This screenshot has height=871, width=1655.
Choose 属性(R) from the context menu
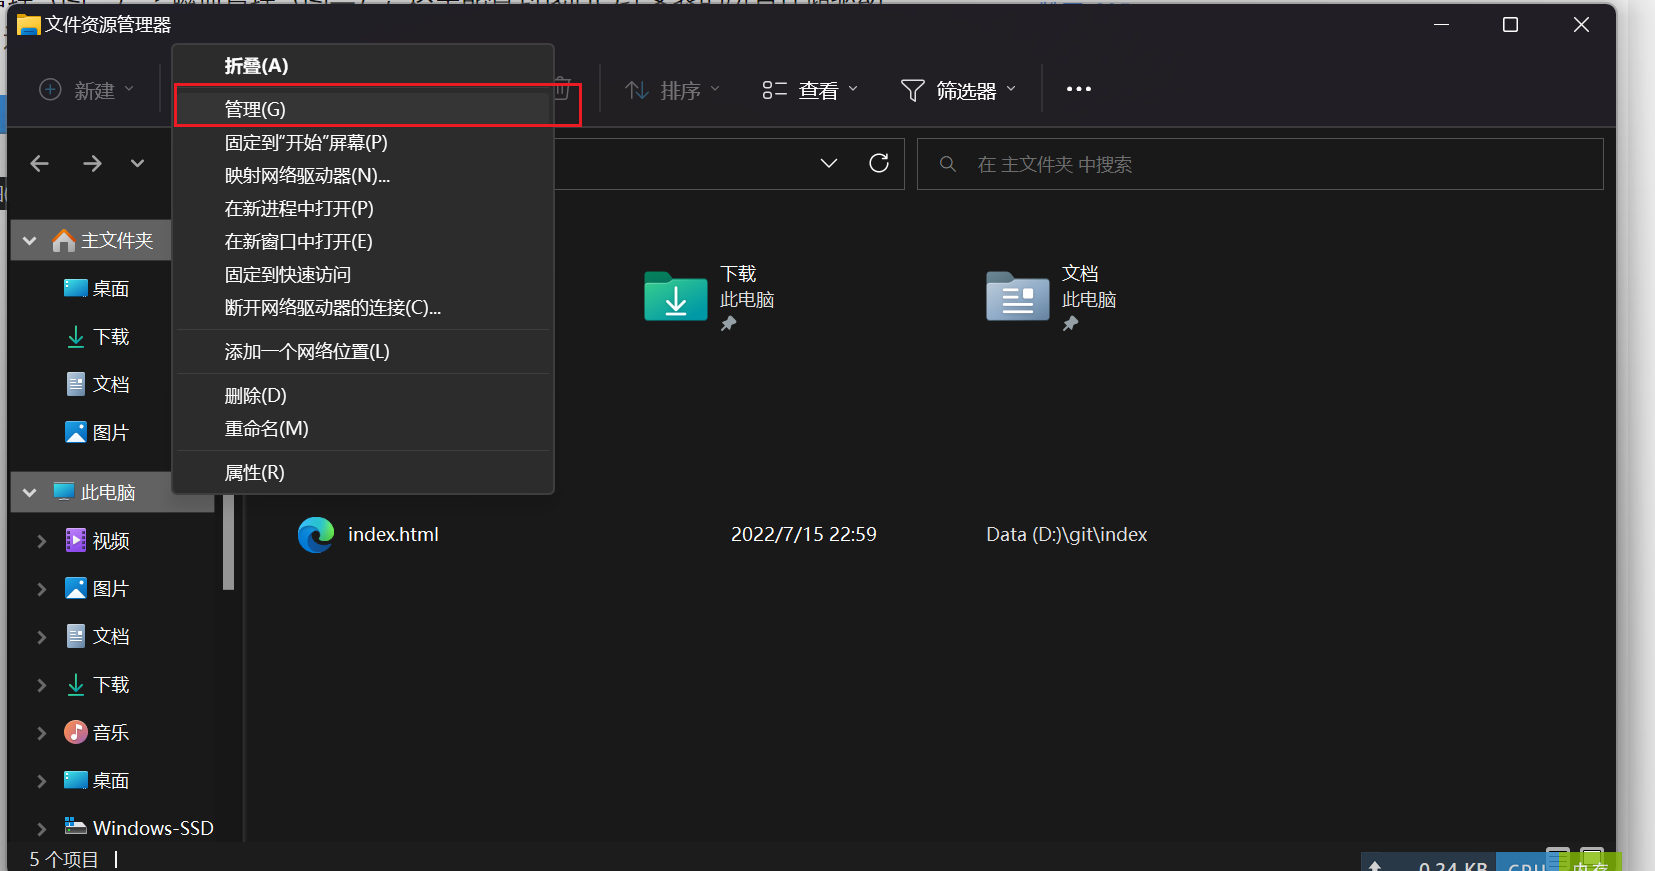point(255,473)
